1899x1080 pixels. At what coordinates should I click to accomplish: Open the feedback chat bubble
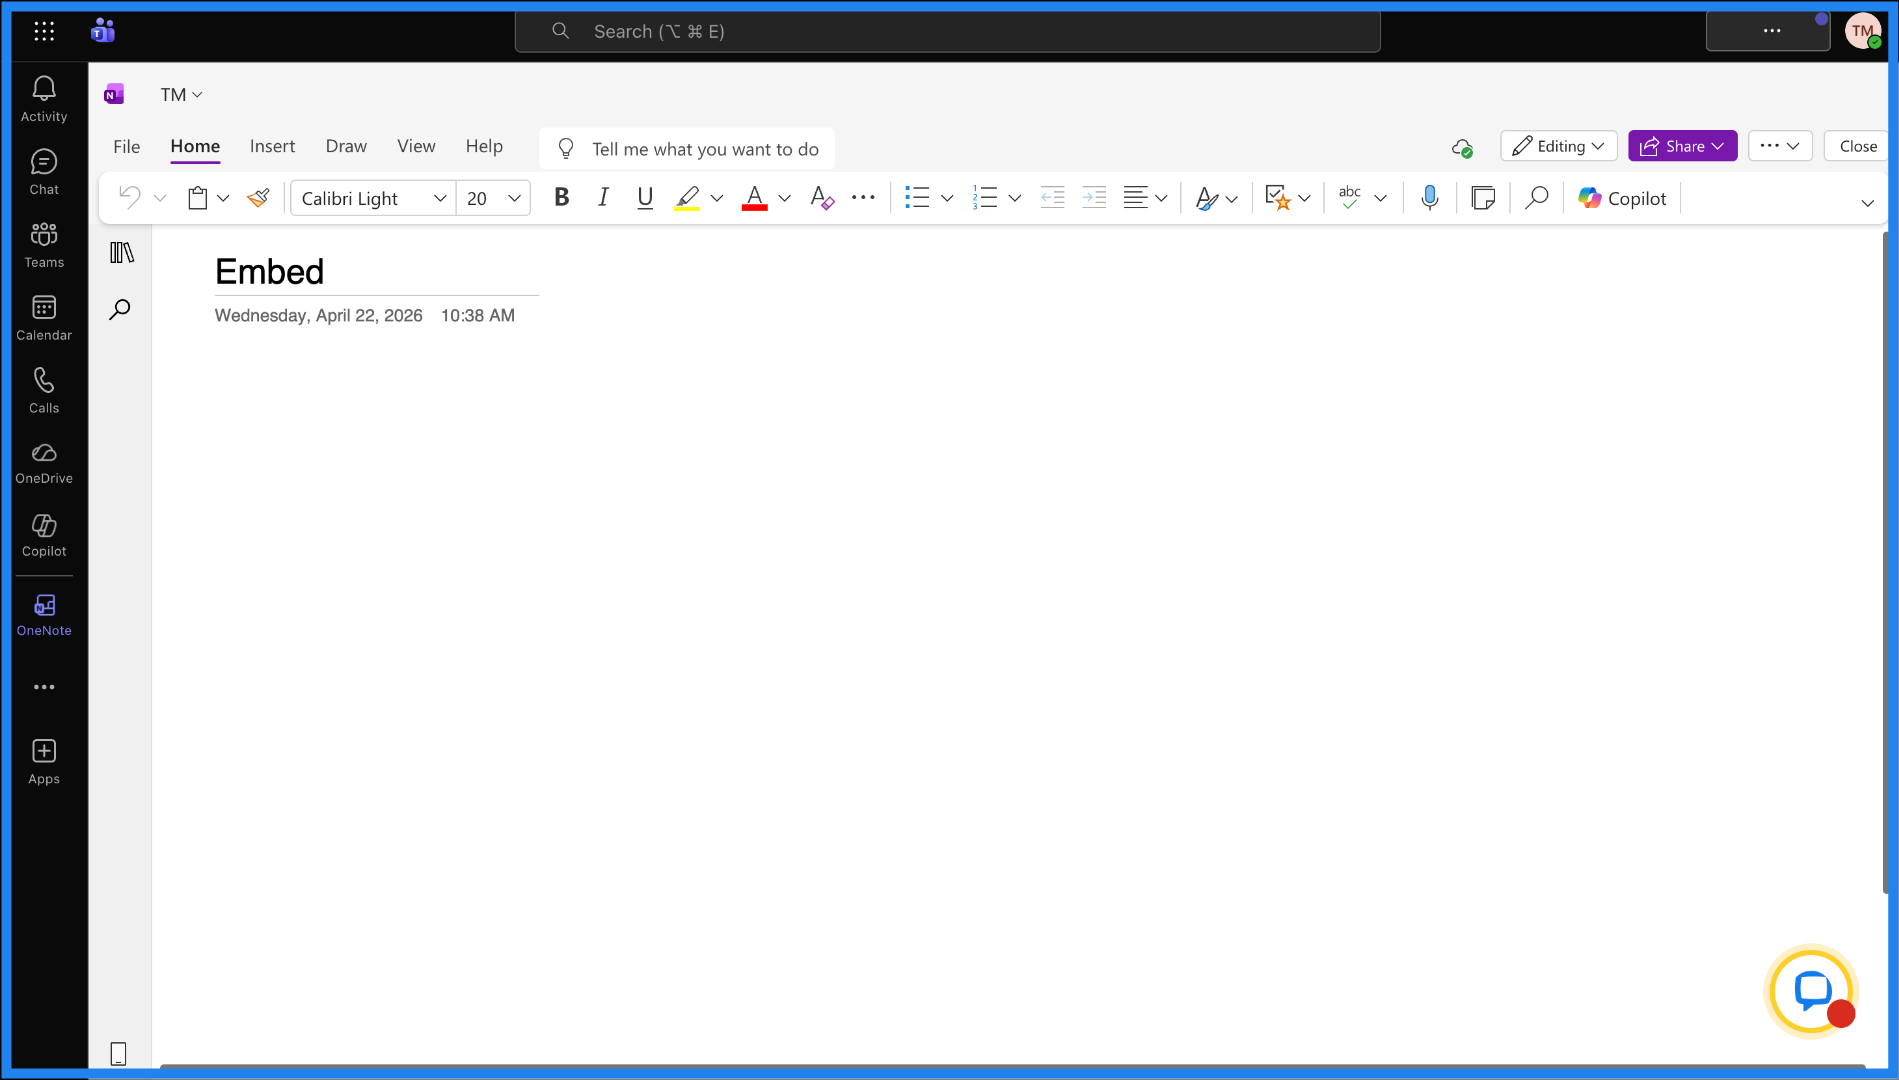[x=1812, y=991]
